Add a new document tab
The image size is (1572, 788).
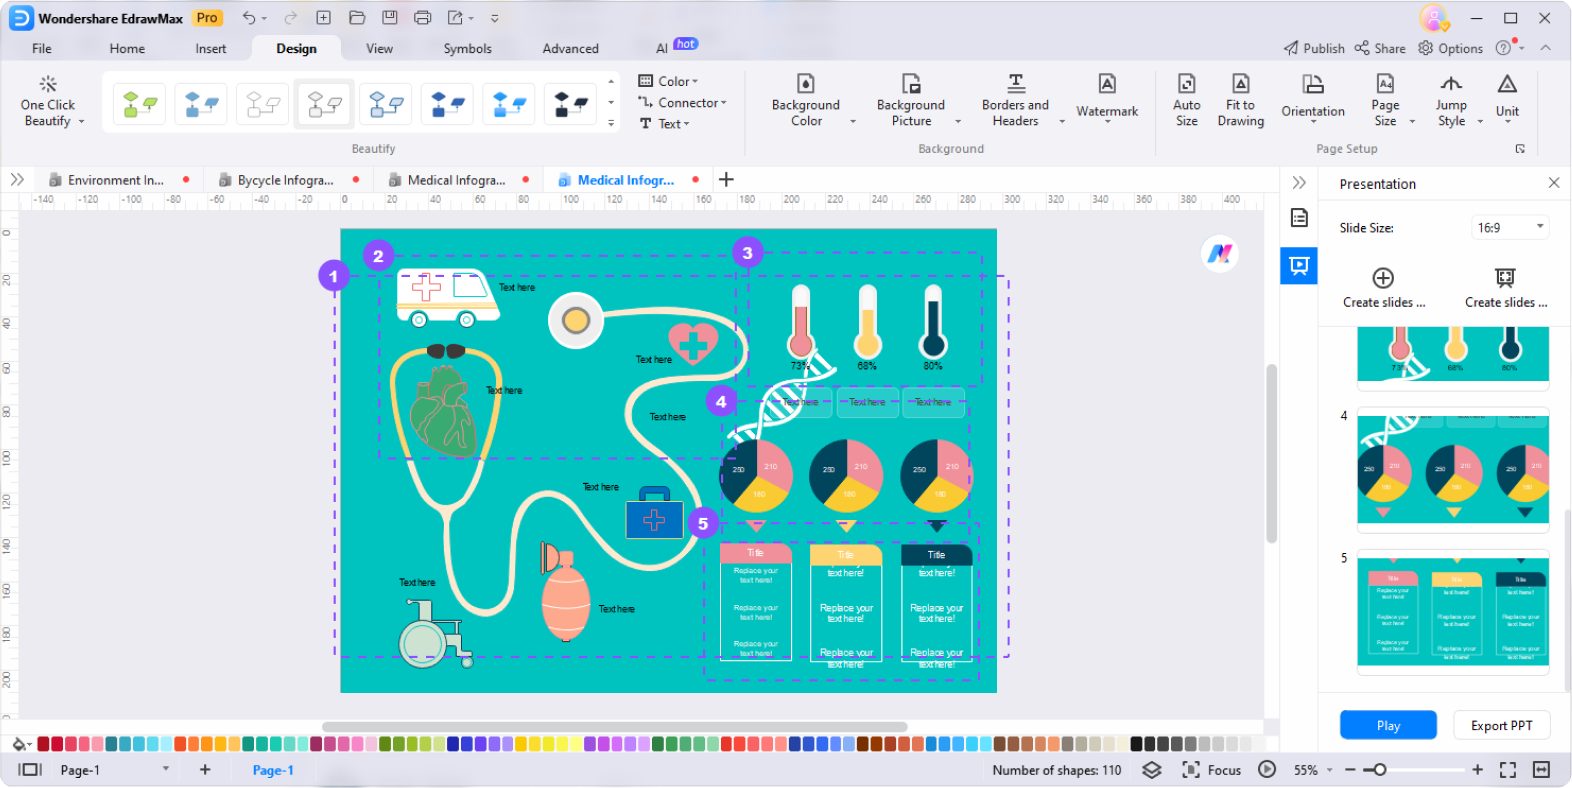tap(727, 179)
